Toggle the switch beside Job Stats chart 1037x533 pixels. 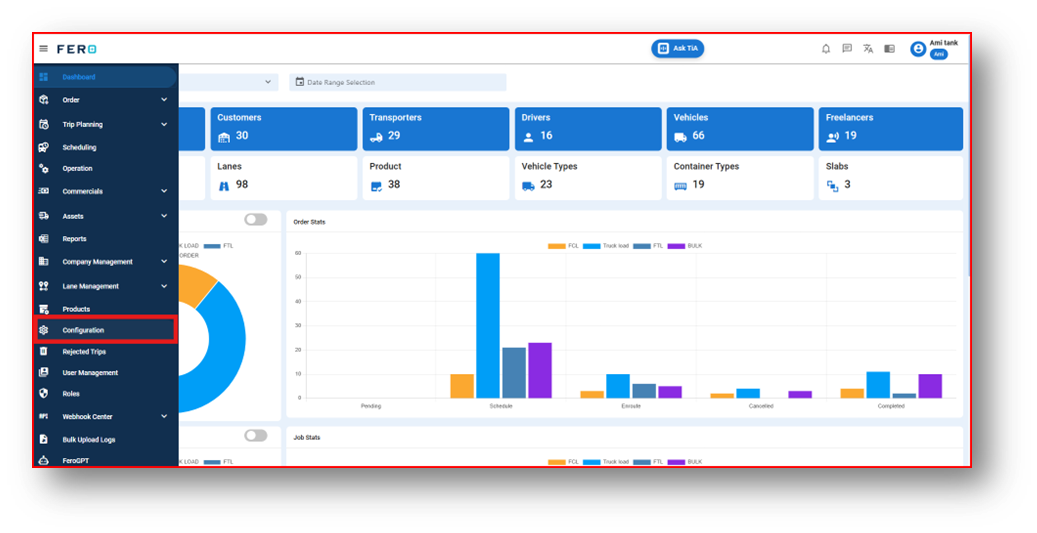256,435
